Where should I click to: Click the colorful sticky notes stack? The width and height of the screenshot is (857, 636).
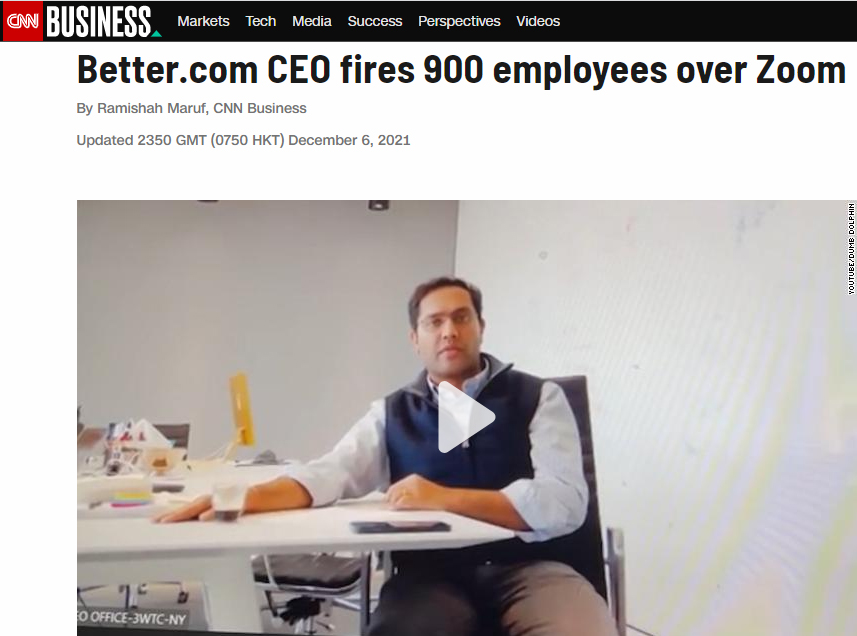coord(131,499)
